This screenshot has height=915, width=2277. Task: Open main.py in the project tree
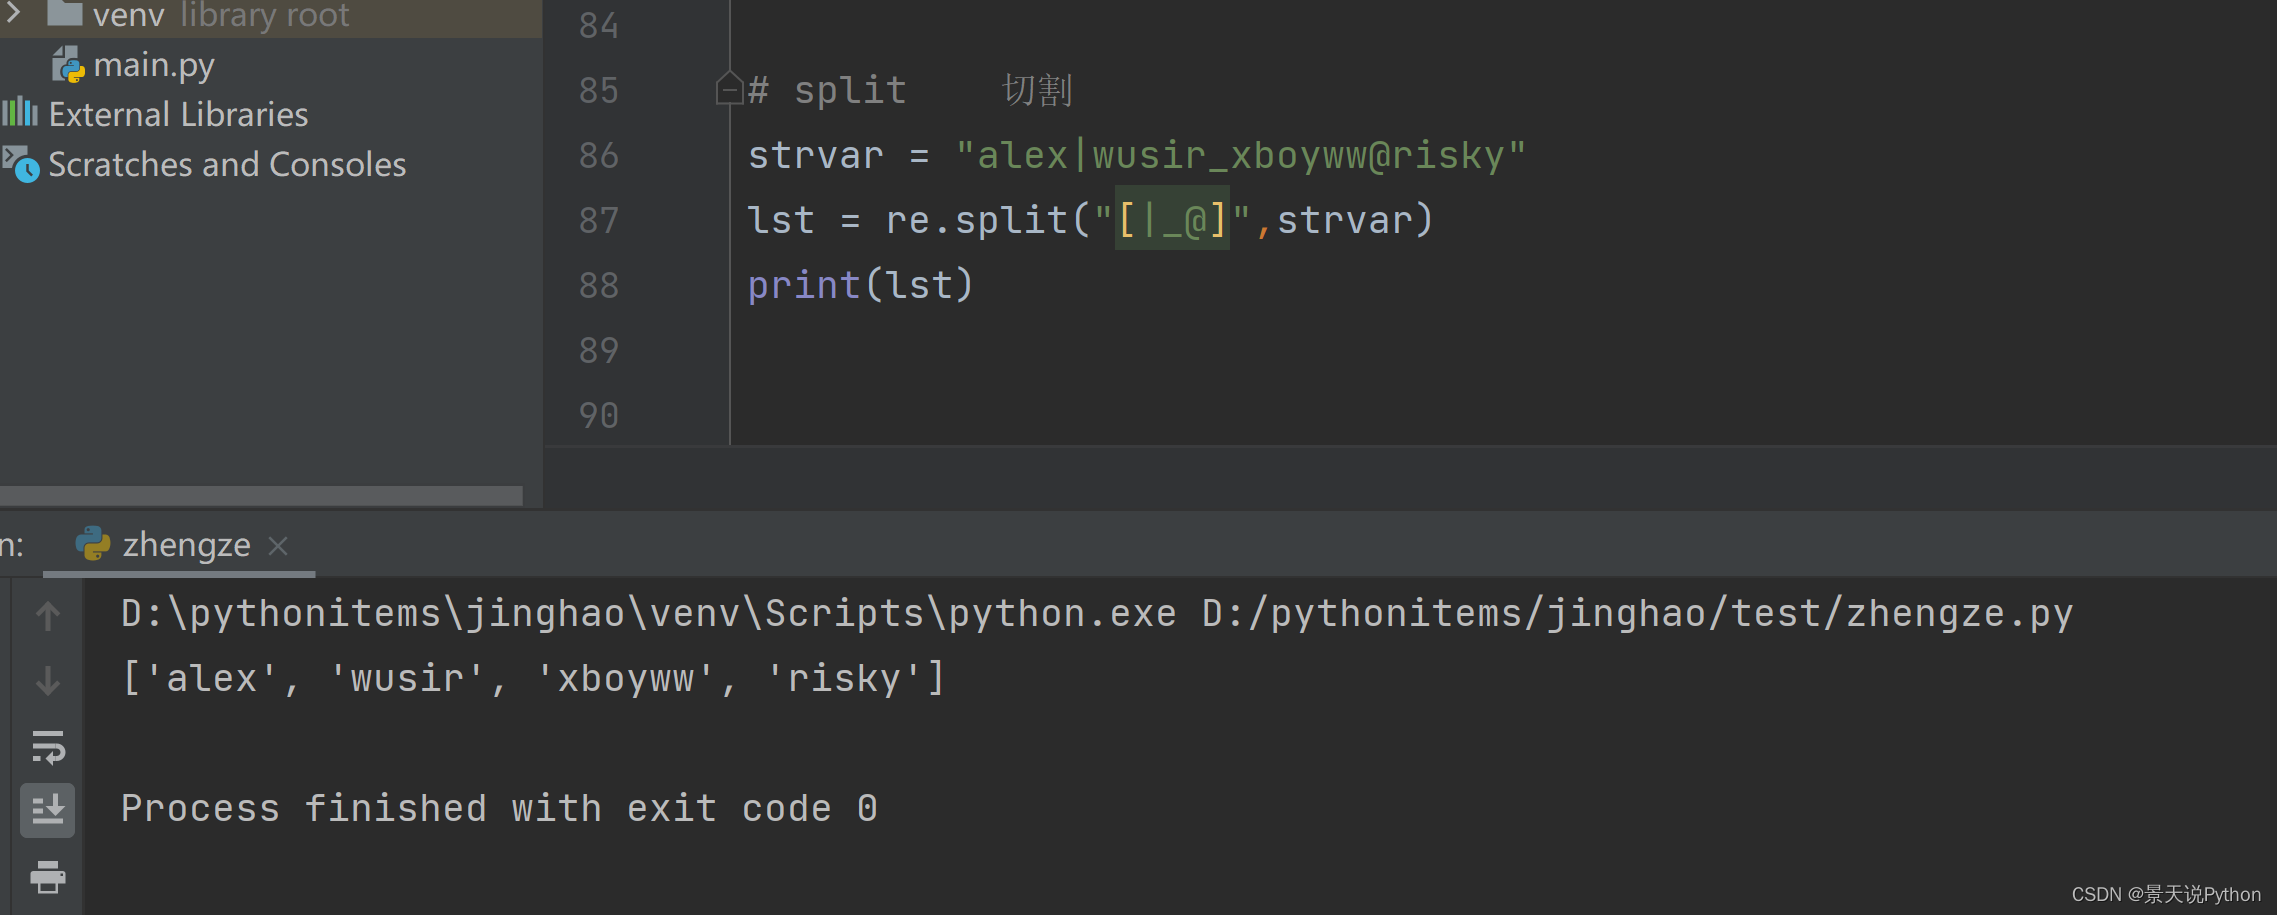click(154, 66)
